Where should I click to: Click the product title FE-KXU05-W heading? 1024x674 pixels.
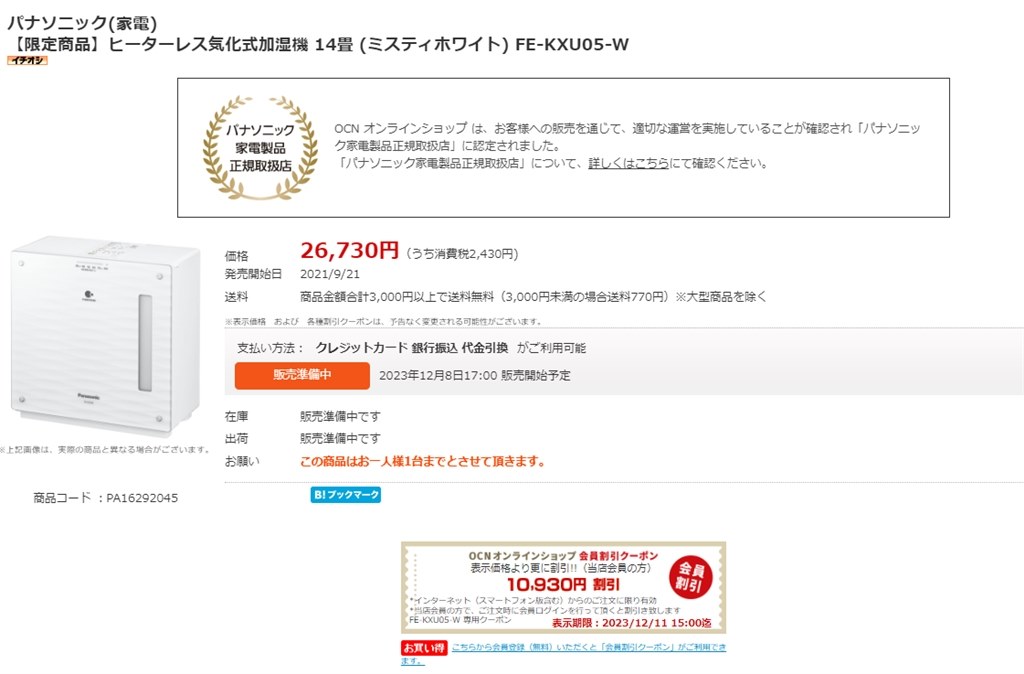pos(318,44)
